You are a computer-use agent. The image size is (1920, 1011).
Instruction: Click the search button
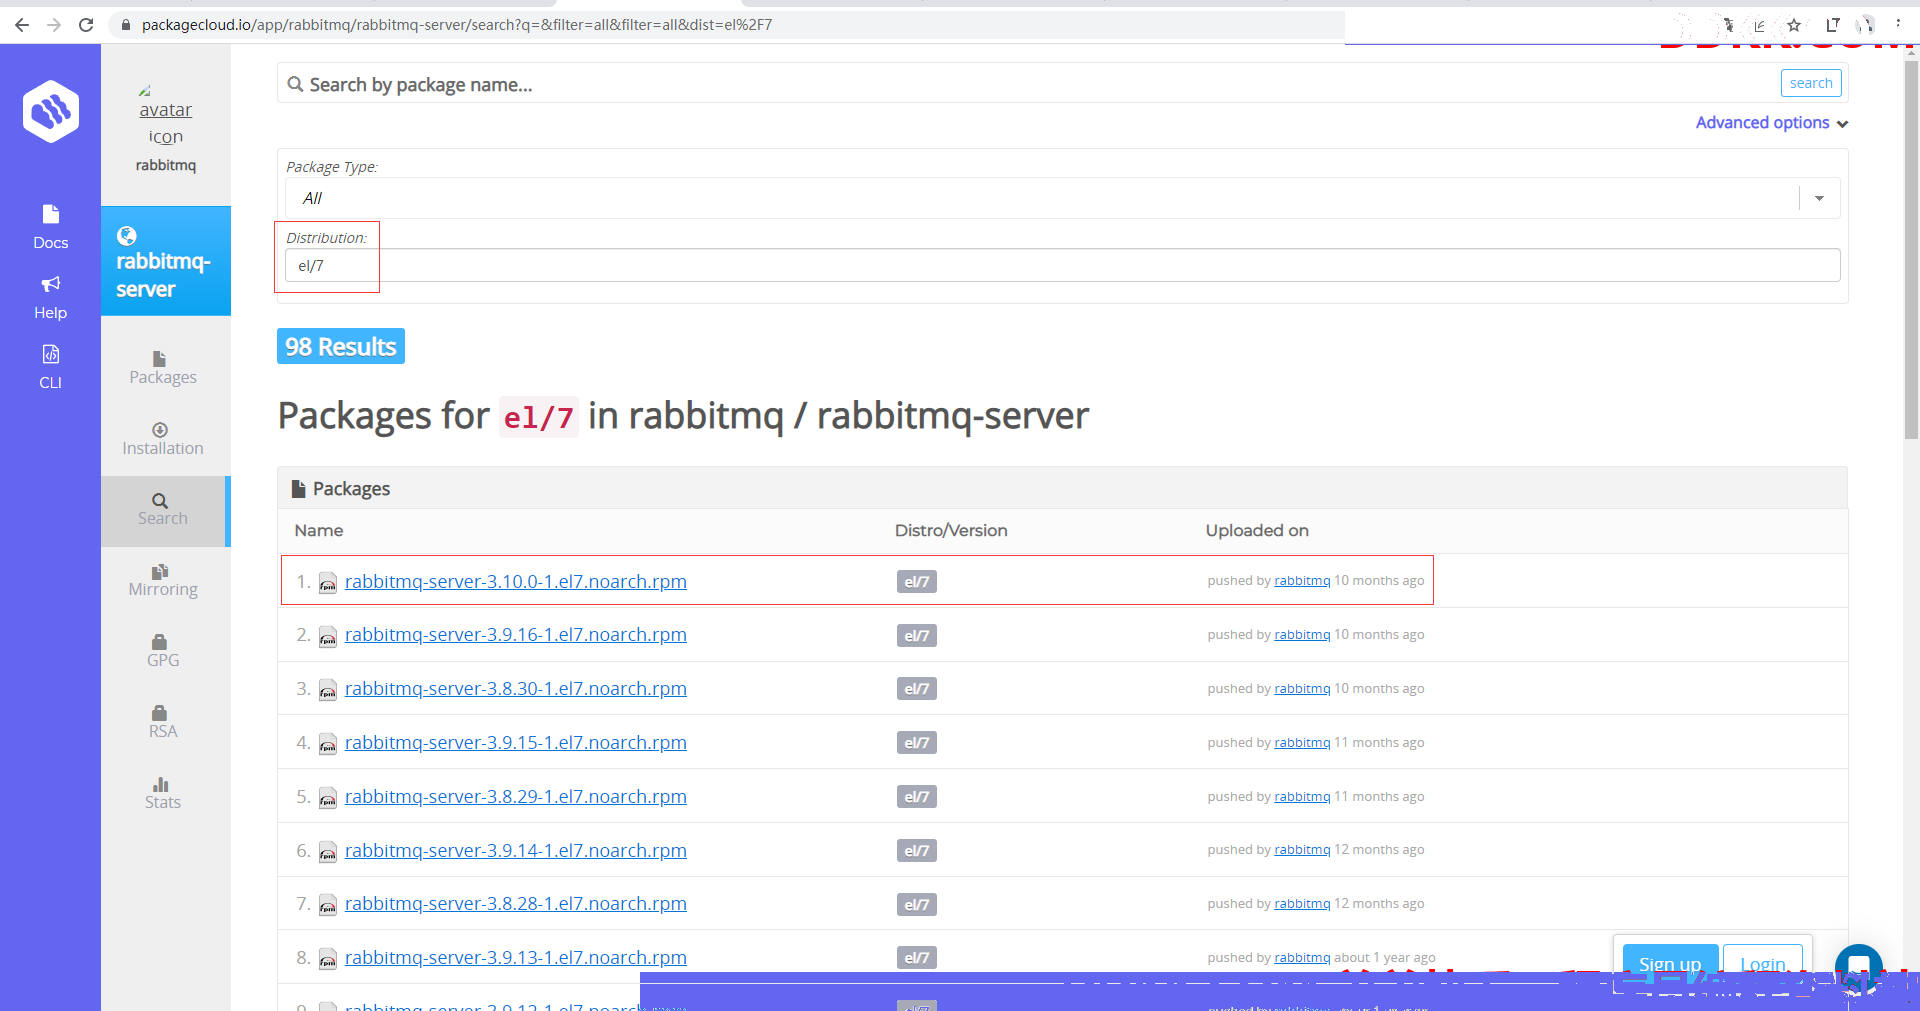click(1811, 83)
